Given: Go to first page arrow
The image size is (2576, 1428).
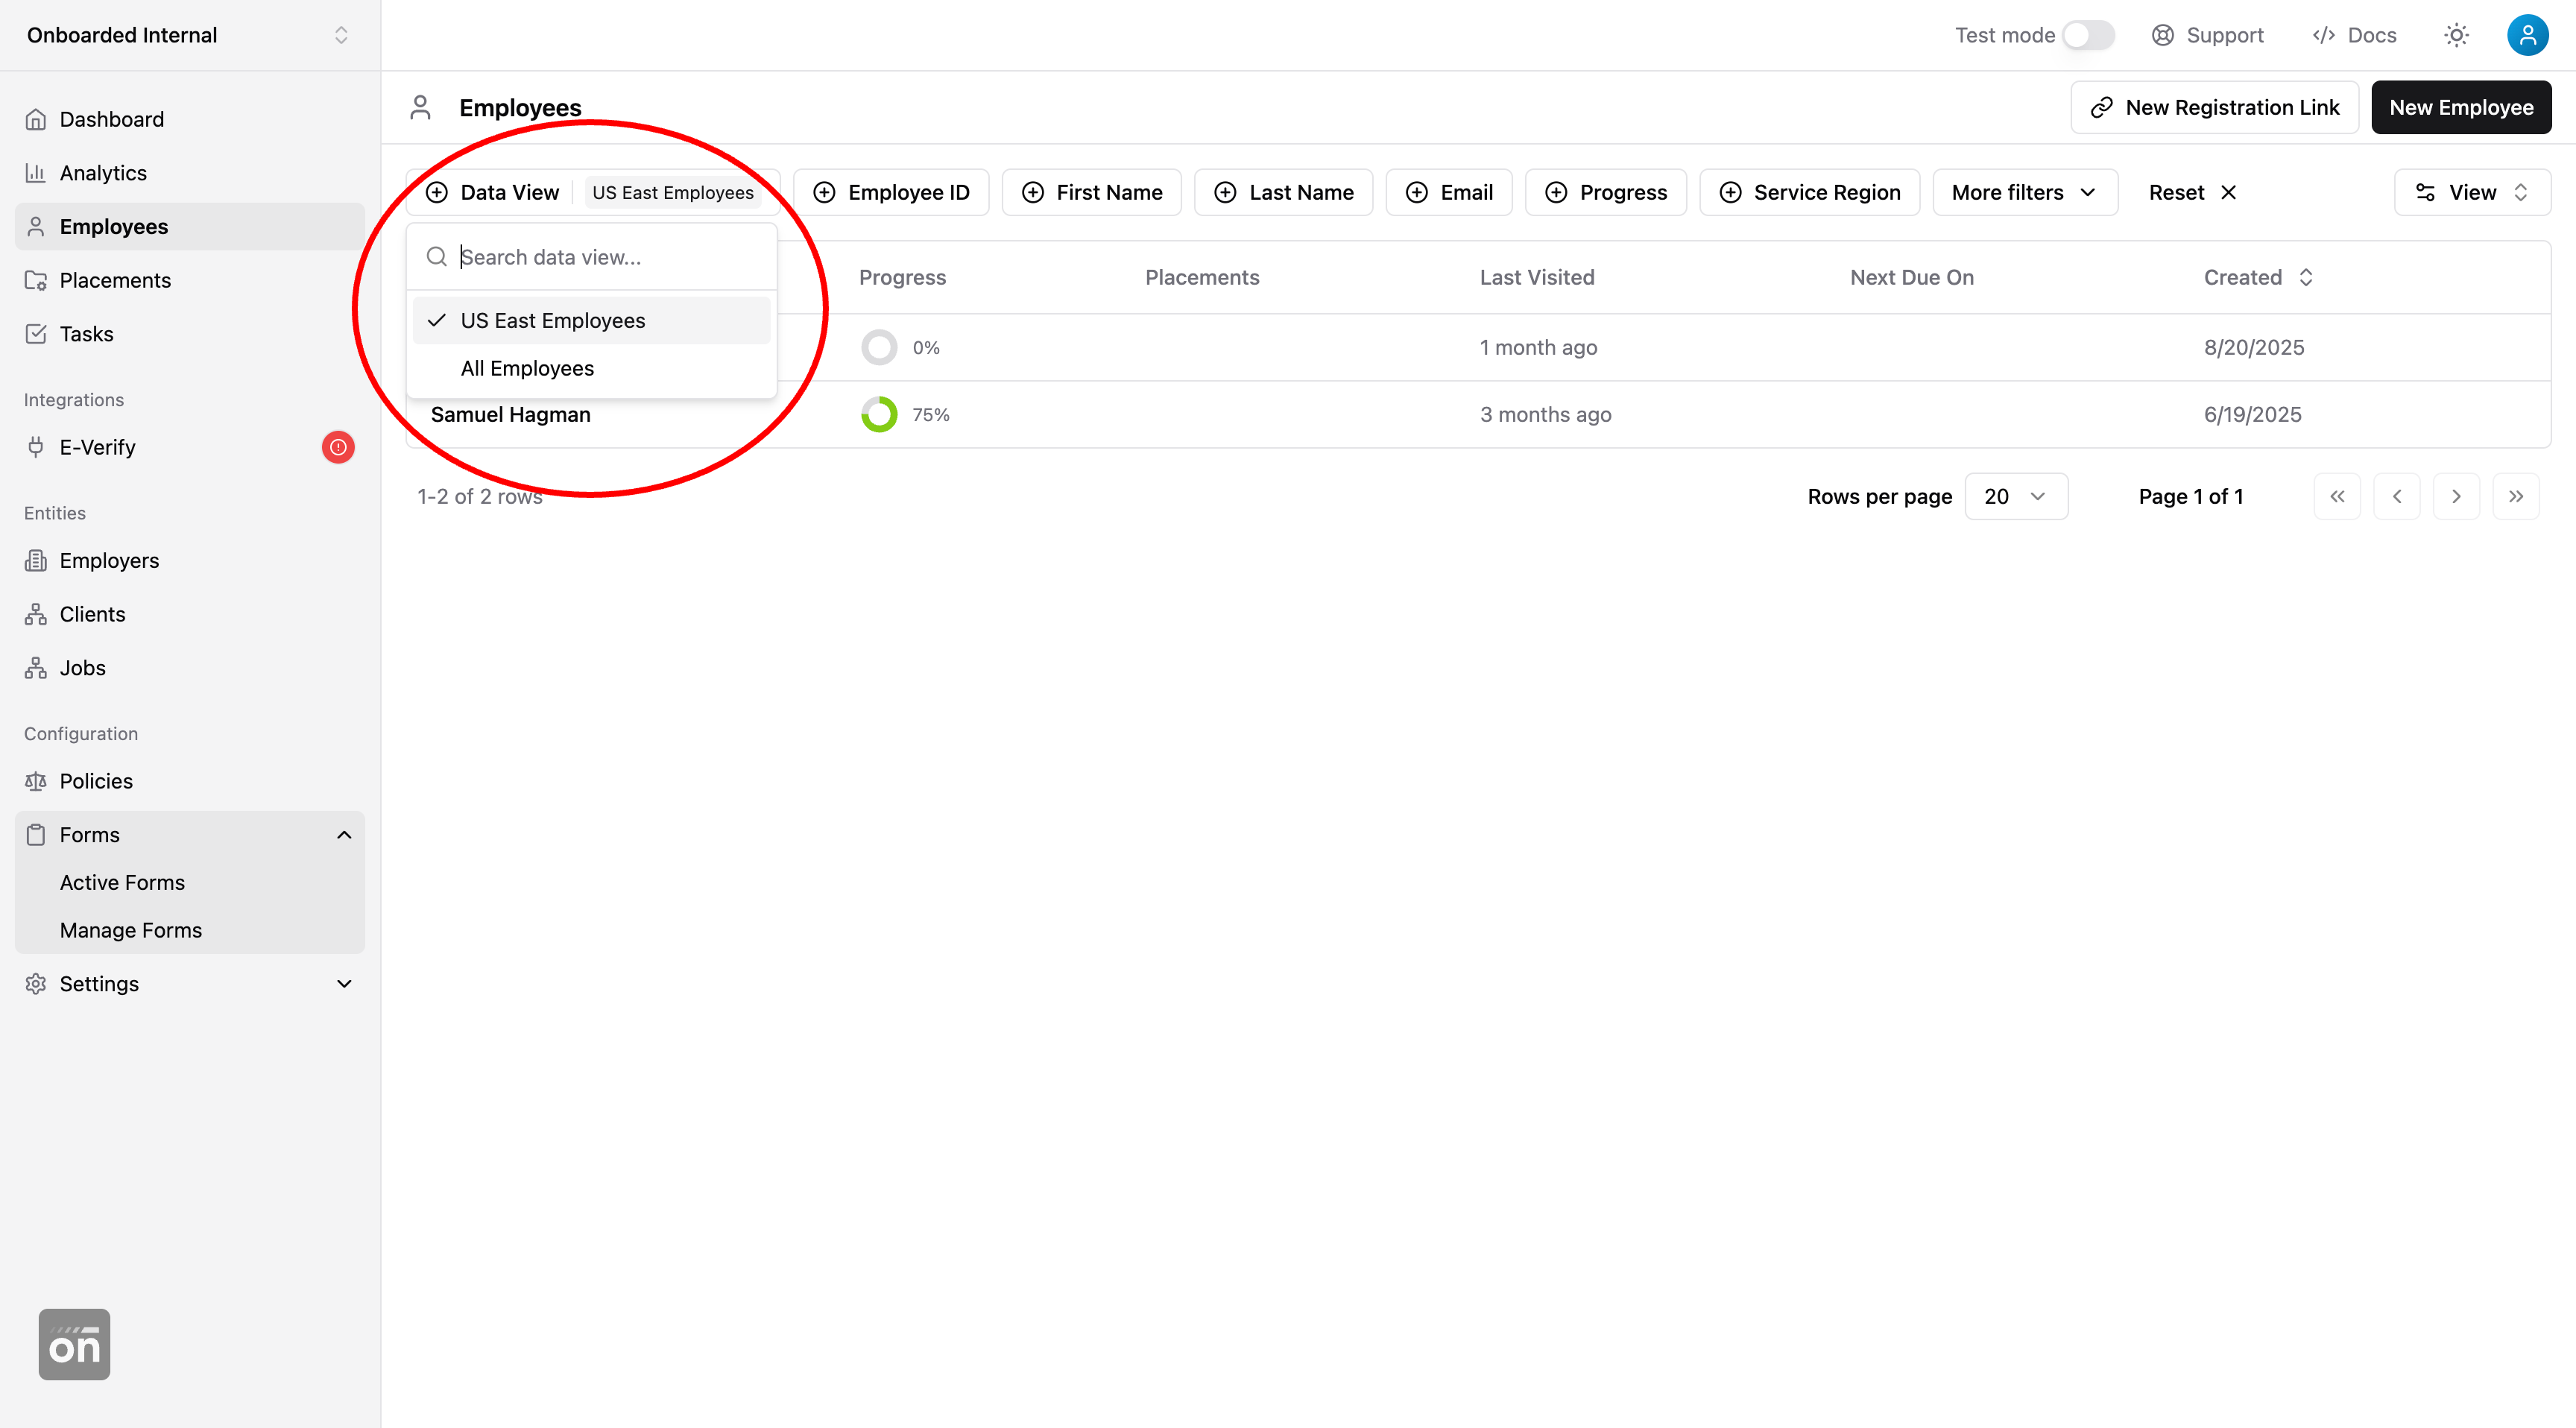Looking at the screenshot, I should pos(2337,496).
